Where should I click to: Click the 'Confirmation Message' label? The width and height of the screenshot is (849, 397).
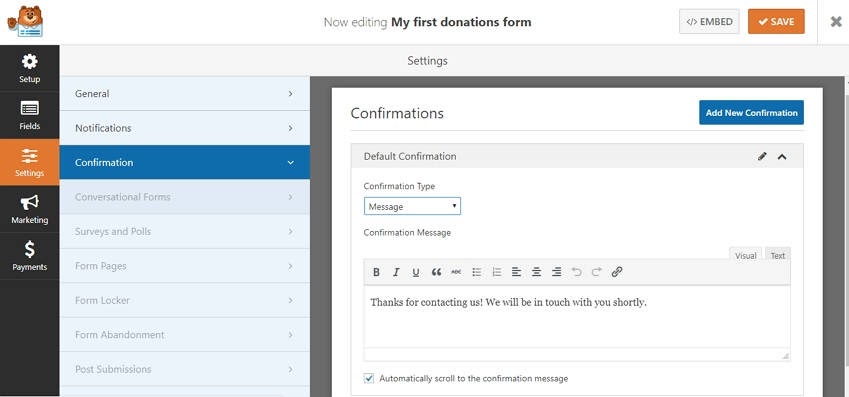(x=407, y=232)
